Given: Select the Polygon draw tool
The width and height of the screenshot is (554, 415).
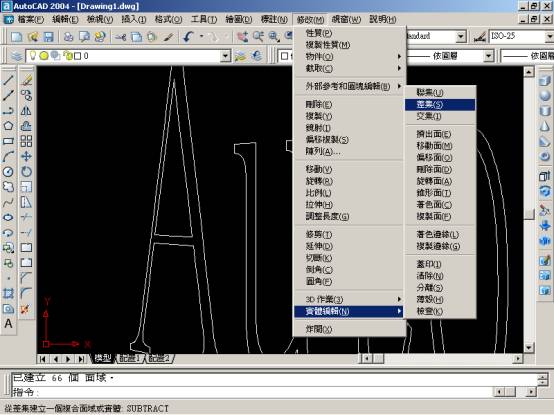Looking at the screenshot, I should pyautogui.click(x=8, y=125).
